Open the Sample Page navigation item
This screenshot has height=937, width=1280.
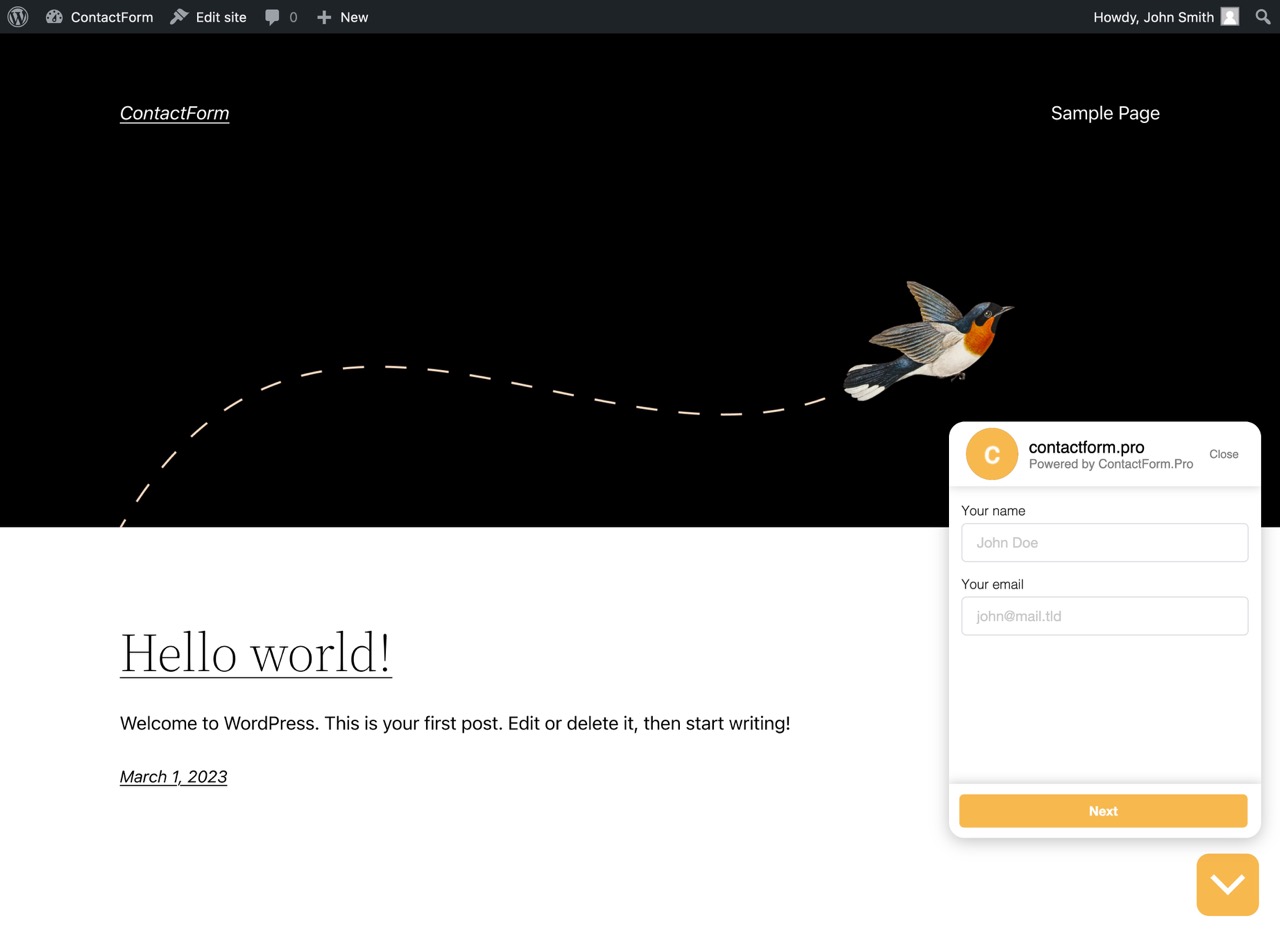[x=1104, y=113]
